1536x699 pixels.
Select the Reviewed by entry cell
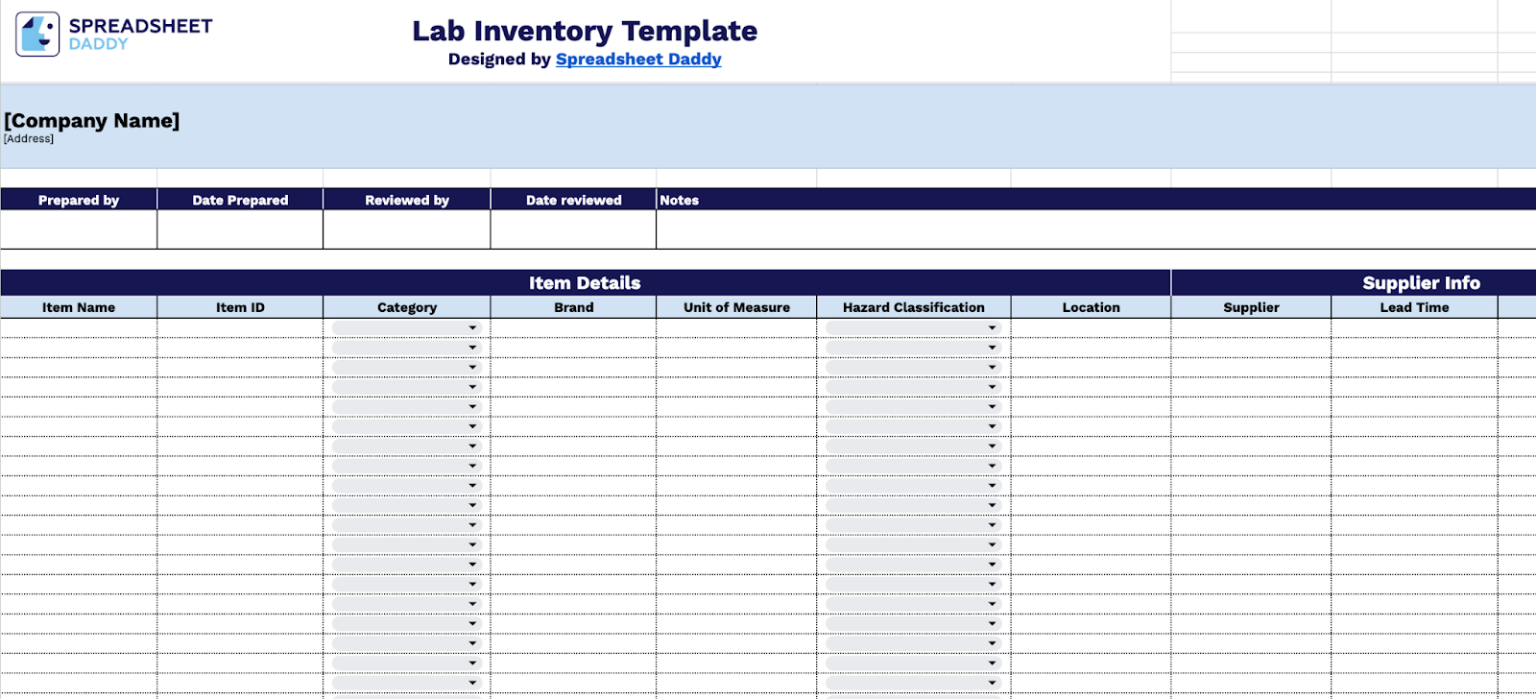click(x=406, y=230)
